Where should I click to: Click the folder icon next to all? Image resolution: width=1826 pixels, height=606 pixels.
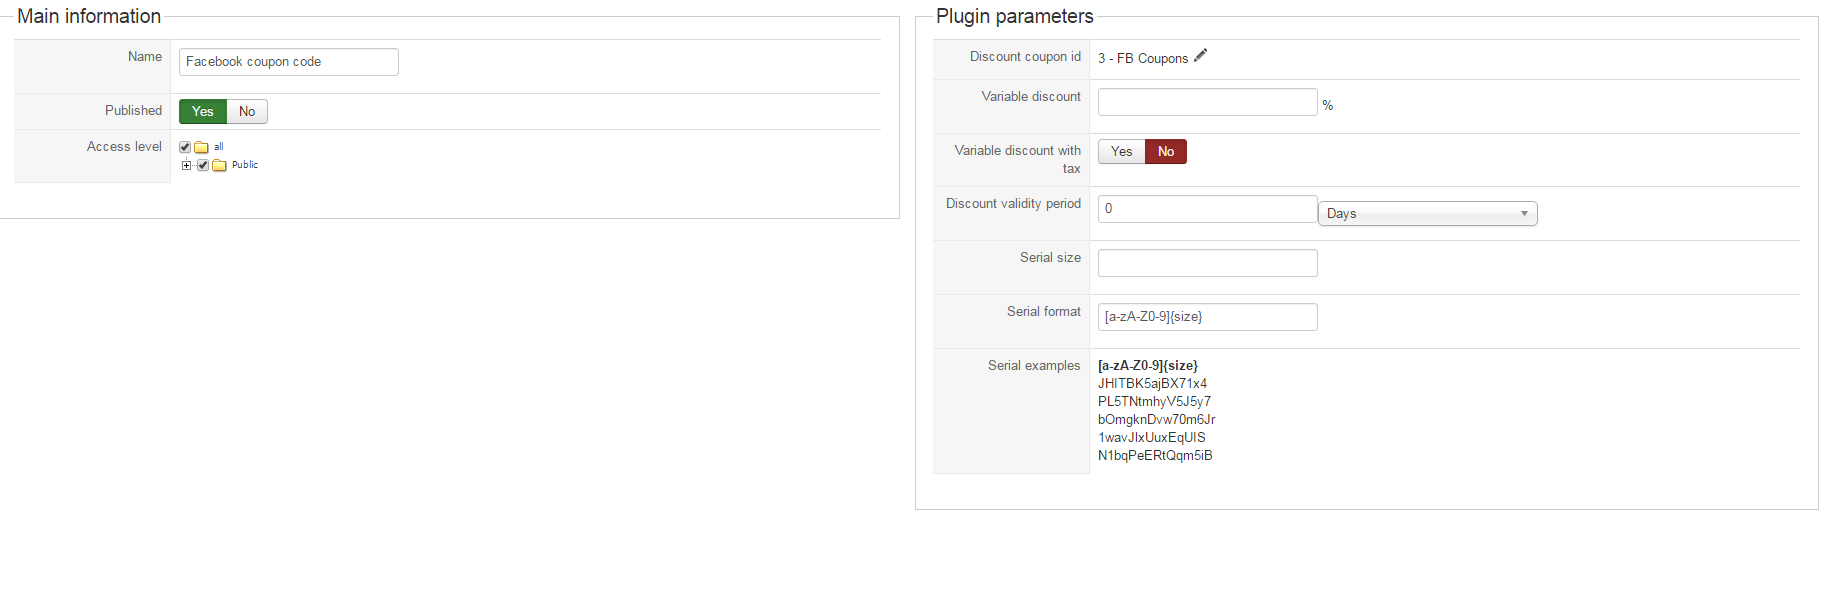tap(201, 147)
